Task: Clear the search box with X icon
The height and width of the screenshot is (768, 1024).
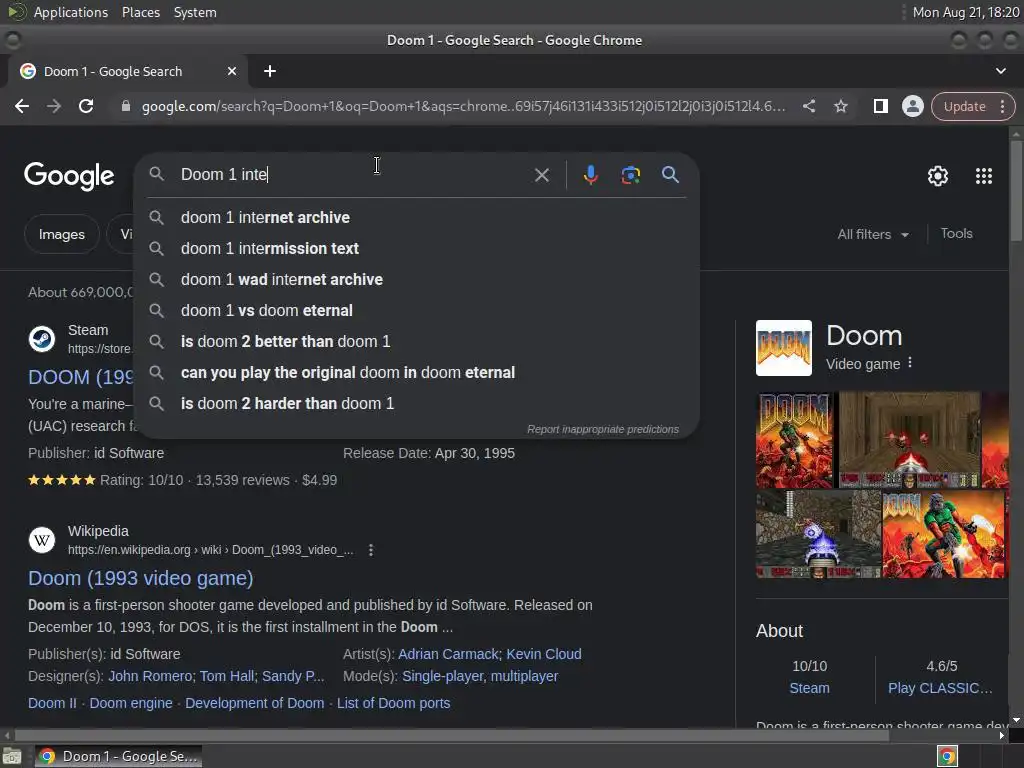Action: click(x=541, y=175)
